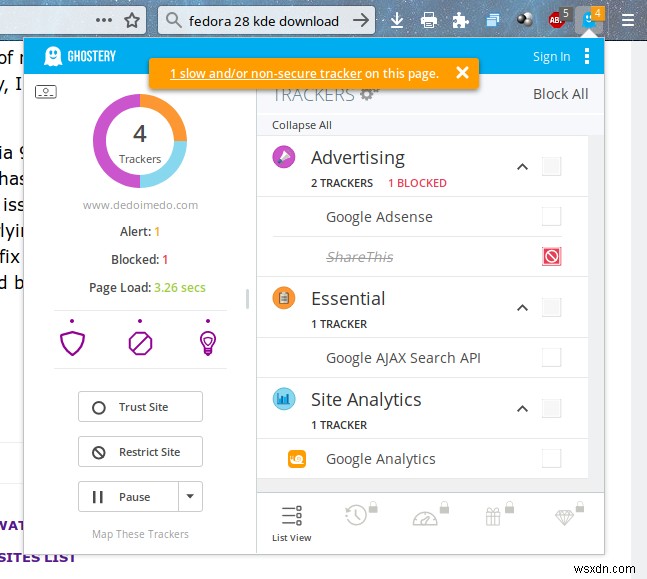Click the Google Analytics tracker name
Screen dimensions: 647x579
[x=380, y=459]
